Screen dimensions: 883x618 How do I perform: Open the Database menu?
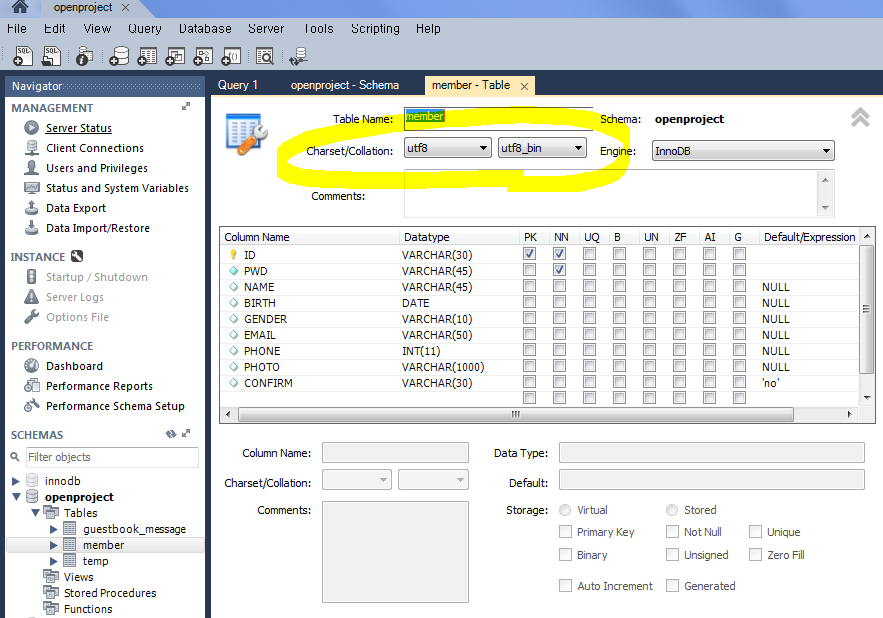(205, 28)
